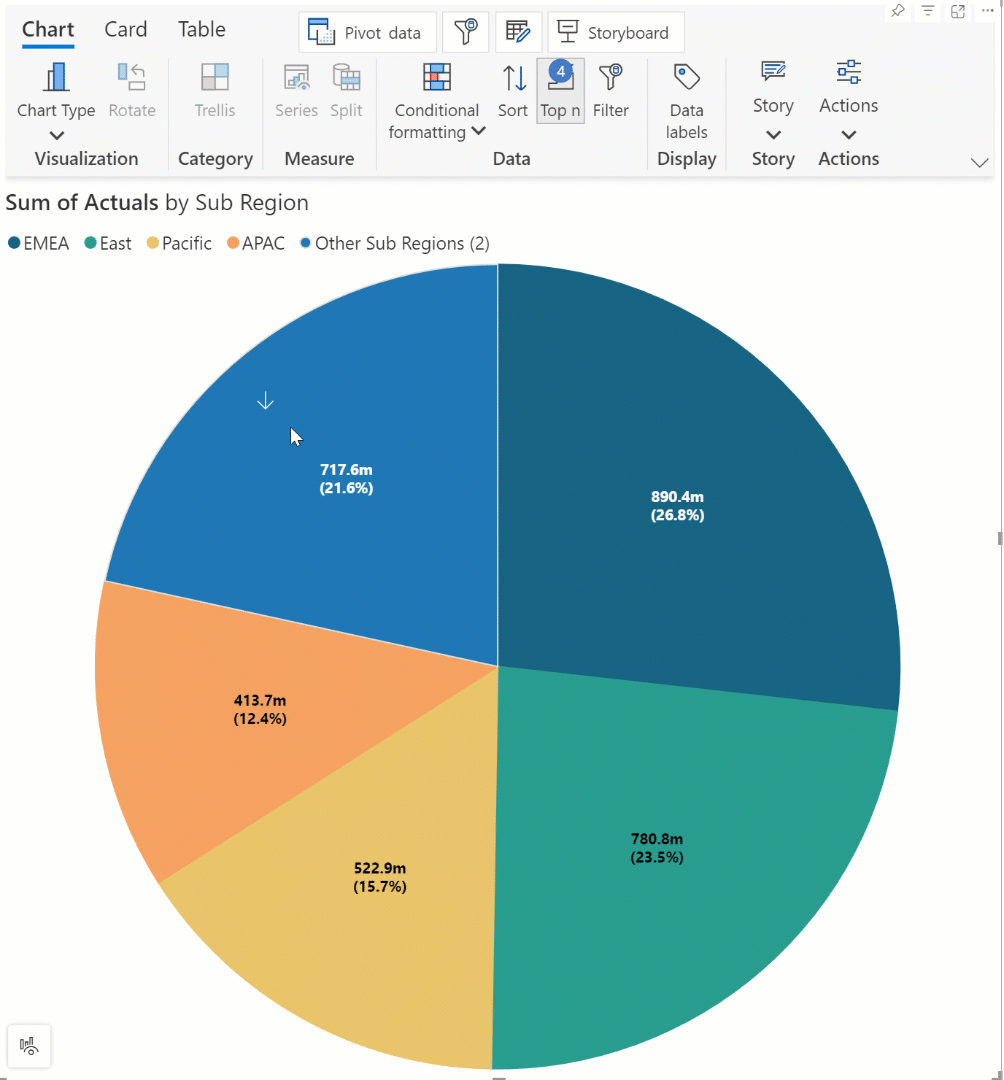Click the chart view icon at bottom left

point(29,1046)
